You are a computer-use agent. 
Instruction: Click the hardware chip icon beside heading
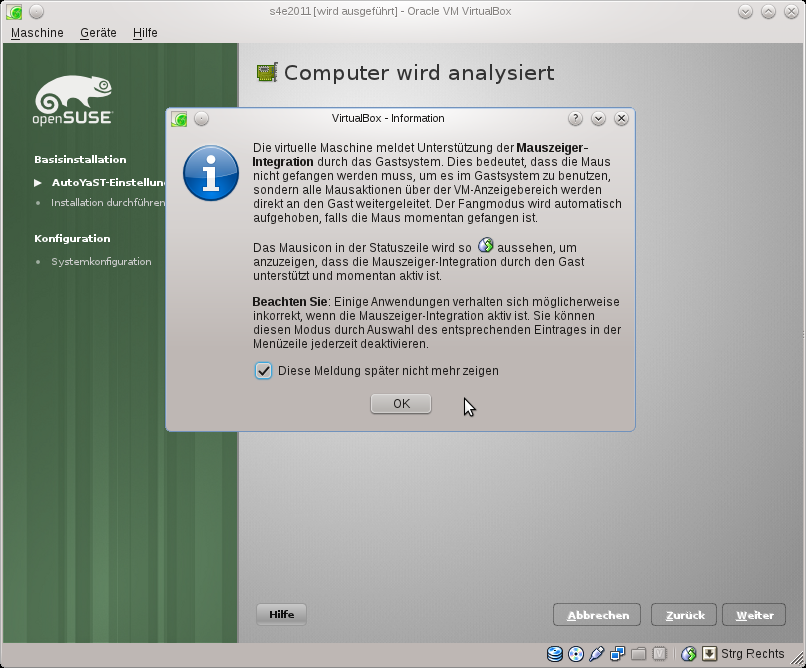pyautogui.click(x=267, y=72)
